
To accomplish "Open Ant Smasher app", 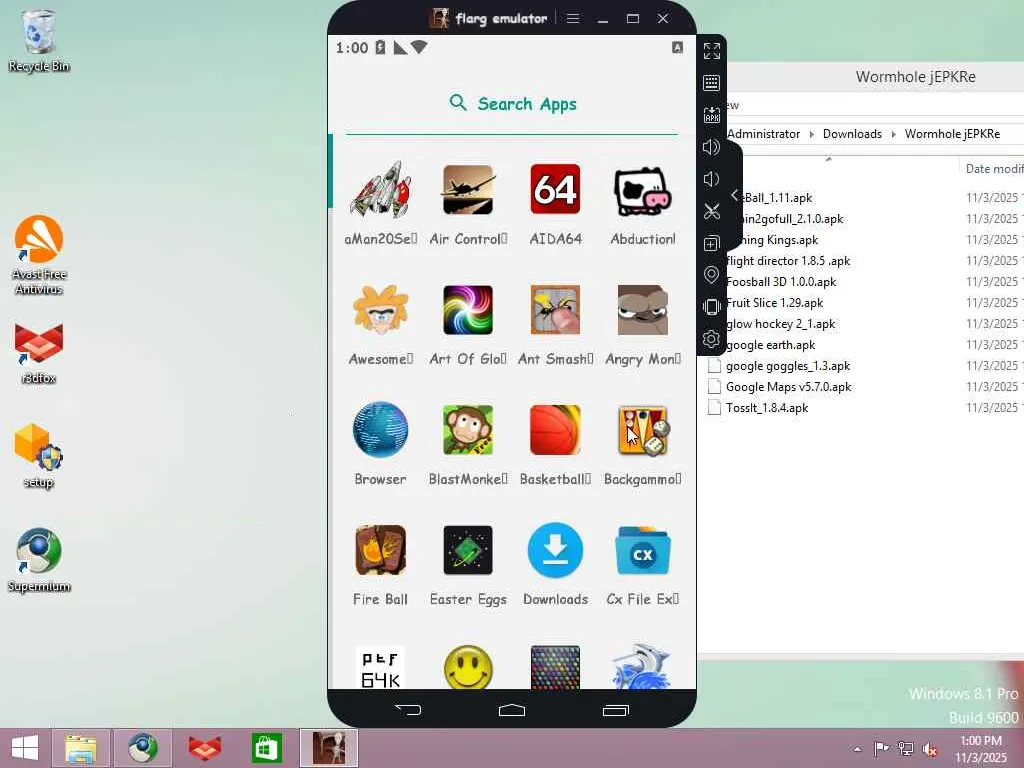I will click(x=555, y=310).
